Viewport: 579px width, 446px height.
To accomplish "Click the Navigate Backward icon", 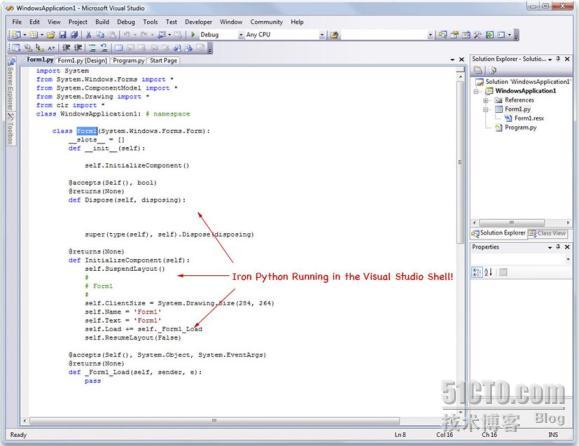I will (162, 35).
